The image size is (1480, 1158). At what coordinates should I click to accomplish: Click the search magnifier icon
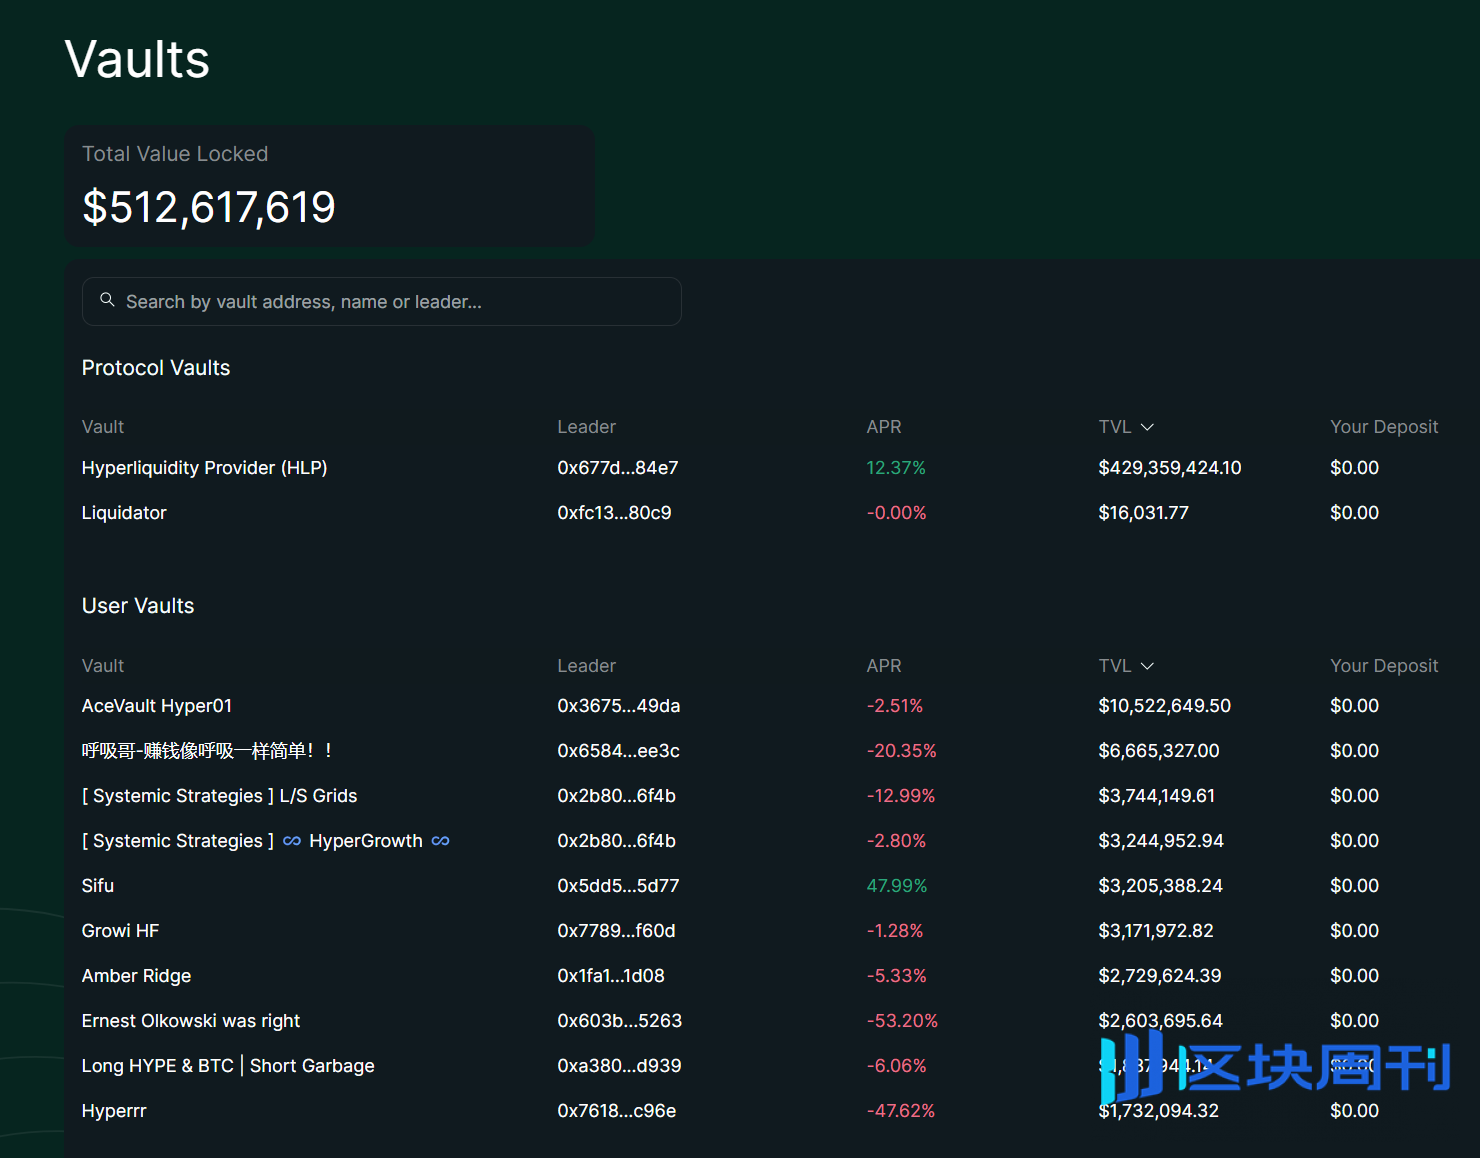pos(107,300)
